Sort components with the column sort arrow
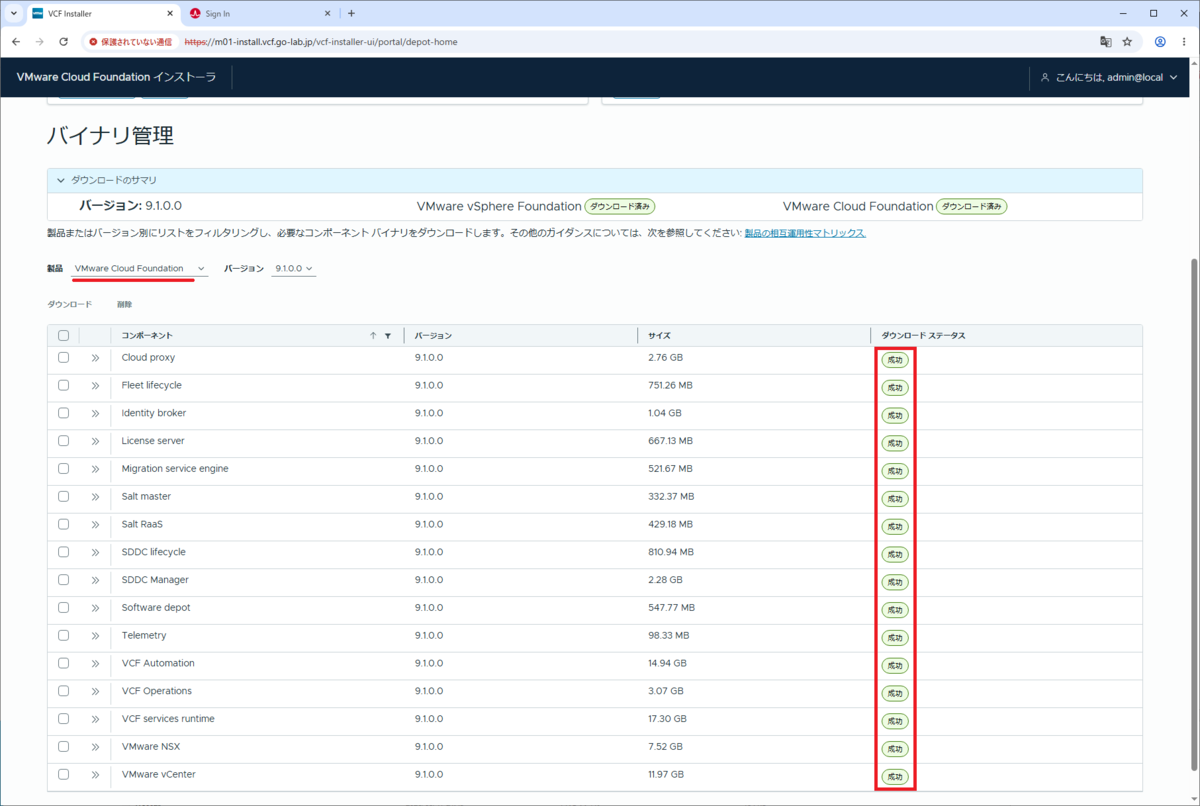1200x806 pixels. click(x=373, y=336)
